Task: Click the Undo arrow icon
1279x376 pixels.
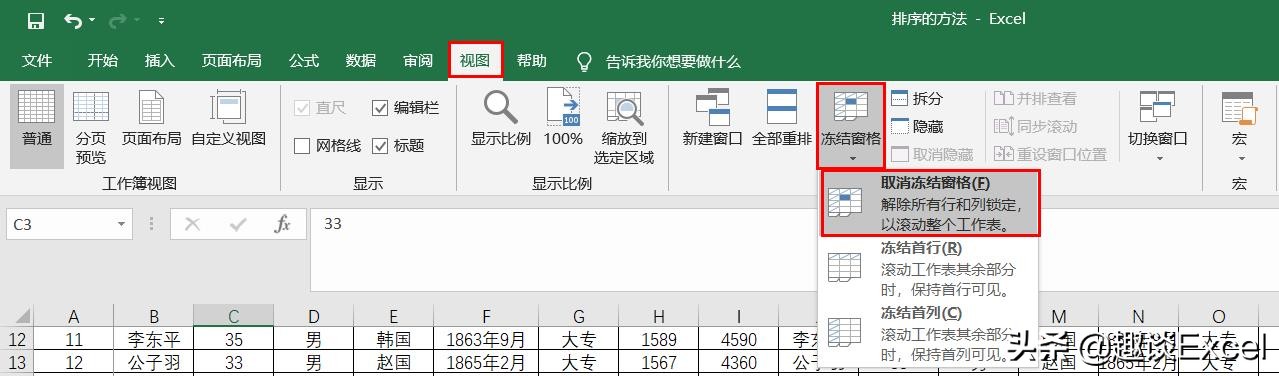Action: [73, 20]
